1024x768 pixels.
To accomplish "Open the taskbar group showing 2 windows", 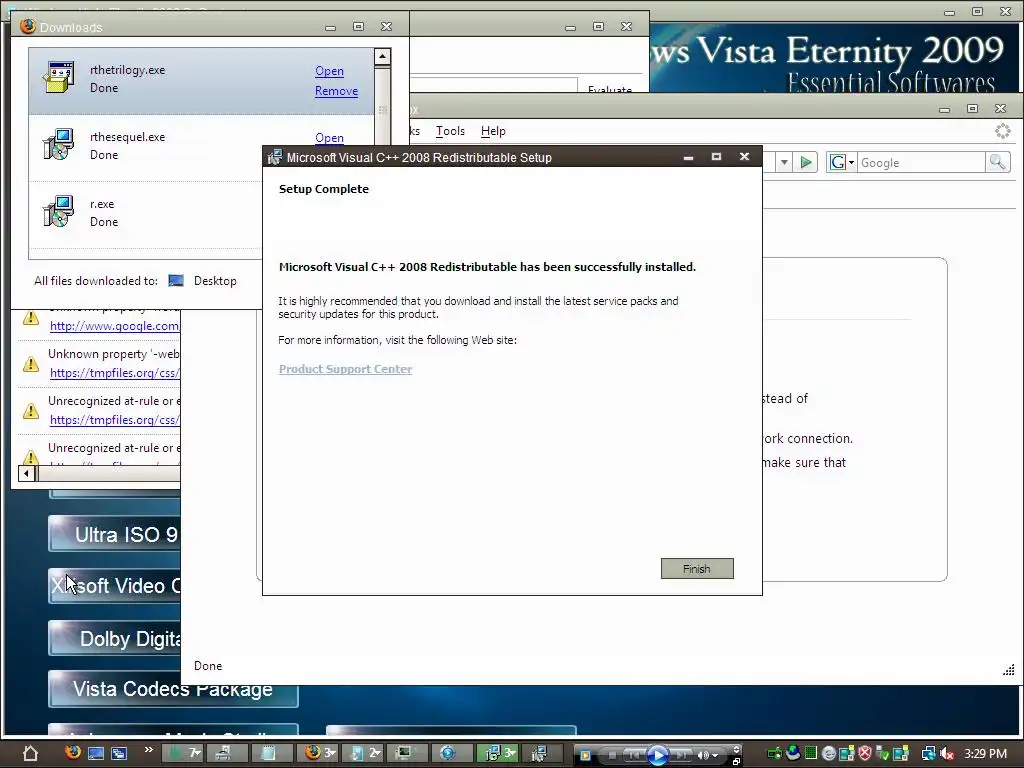I will coord(362,753).
